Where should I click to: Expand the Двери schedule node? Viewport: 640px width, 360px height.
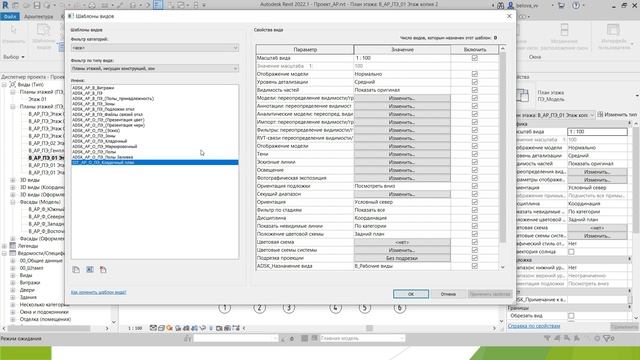pos(13,290)
